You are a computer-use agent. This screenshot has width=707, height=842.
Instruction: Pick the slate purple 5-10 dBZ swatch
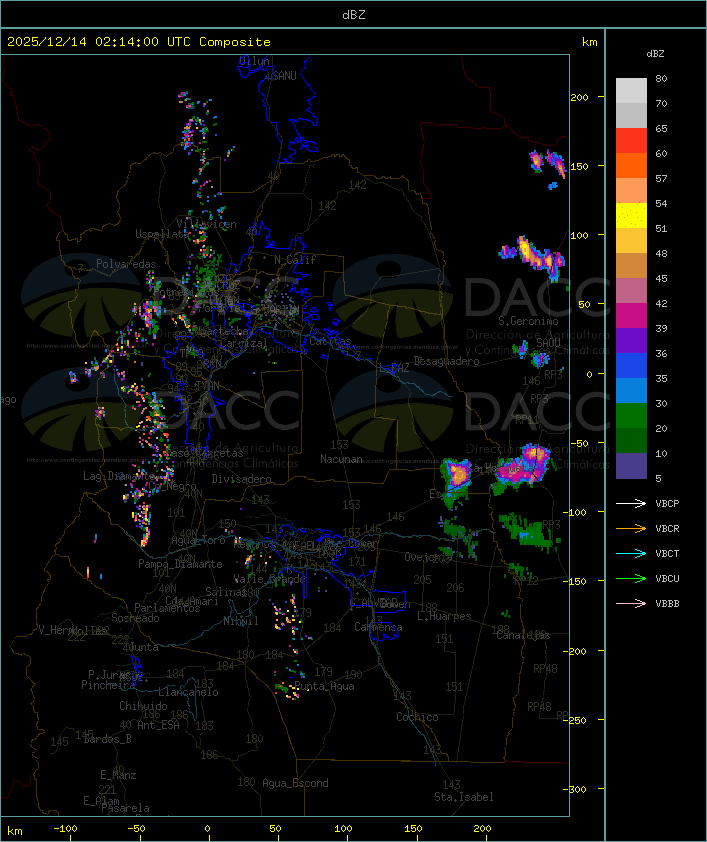pyautogui.click(x=631, y=466)
